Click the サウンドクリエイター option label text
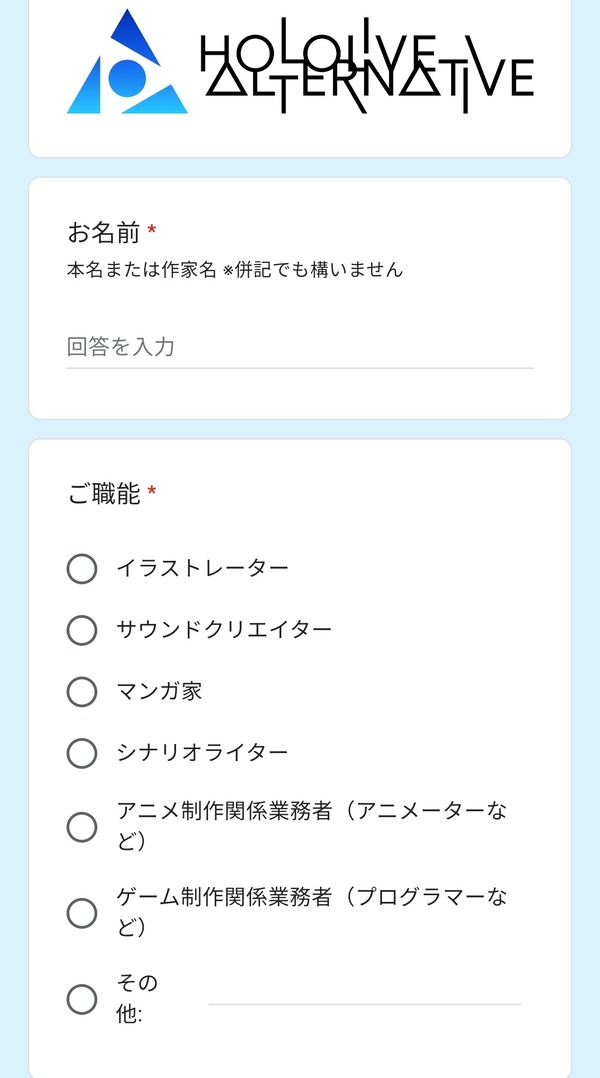600x1078 pixels. pyautogui.click(x=224, y=629)
